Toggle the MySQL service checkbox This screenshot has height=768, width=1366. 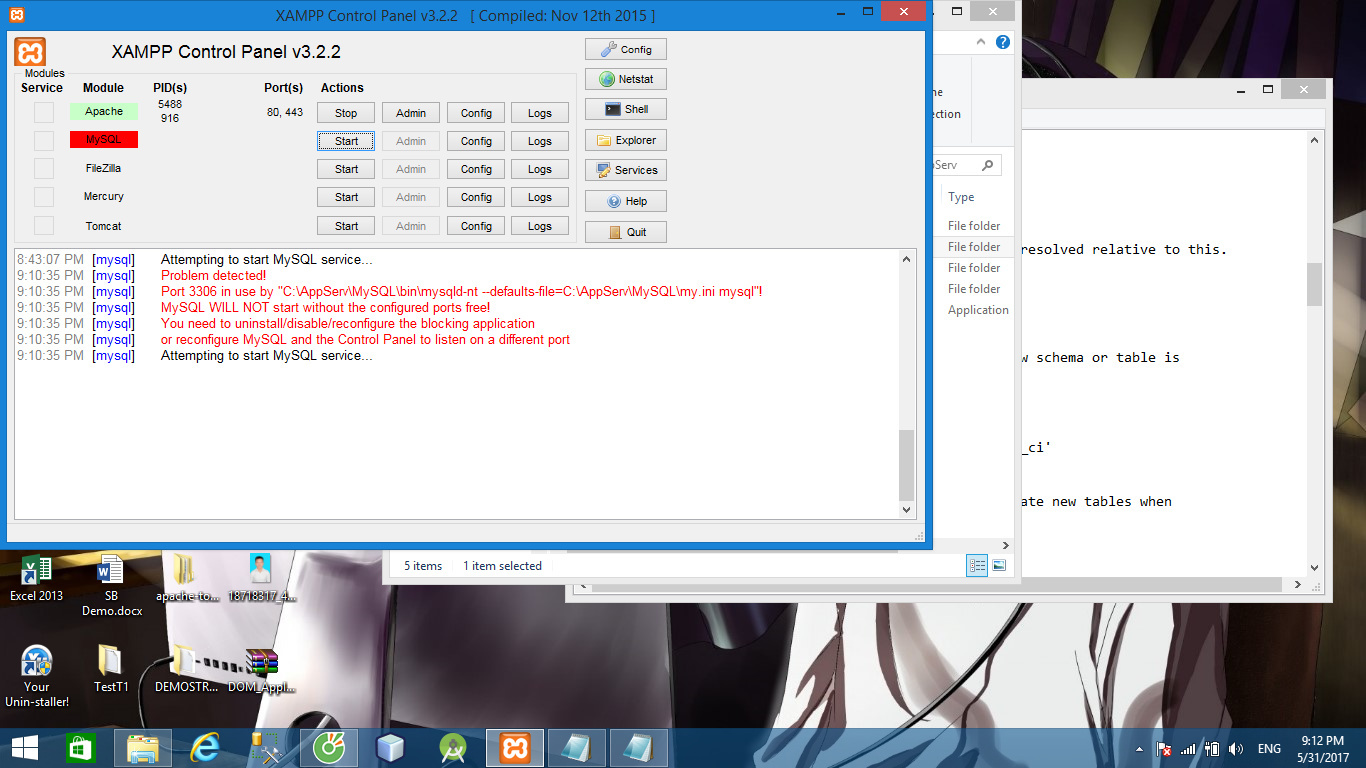[x=44, y=140]
